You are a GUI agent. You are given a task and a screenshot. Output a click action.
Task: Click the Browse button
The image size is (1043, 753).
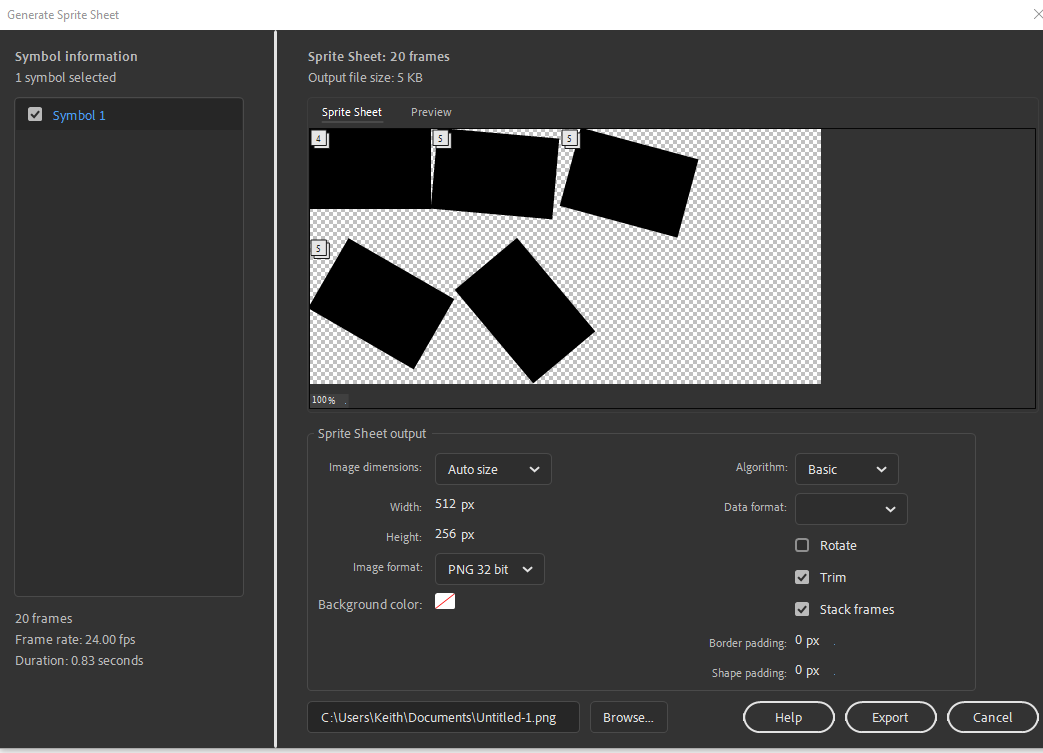[x=628, y=717]
